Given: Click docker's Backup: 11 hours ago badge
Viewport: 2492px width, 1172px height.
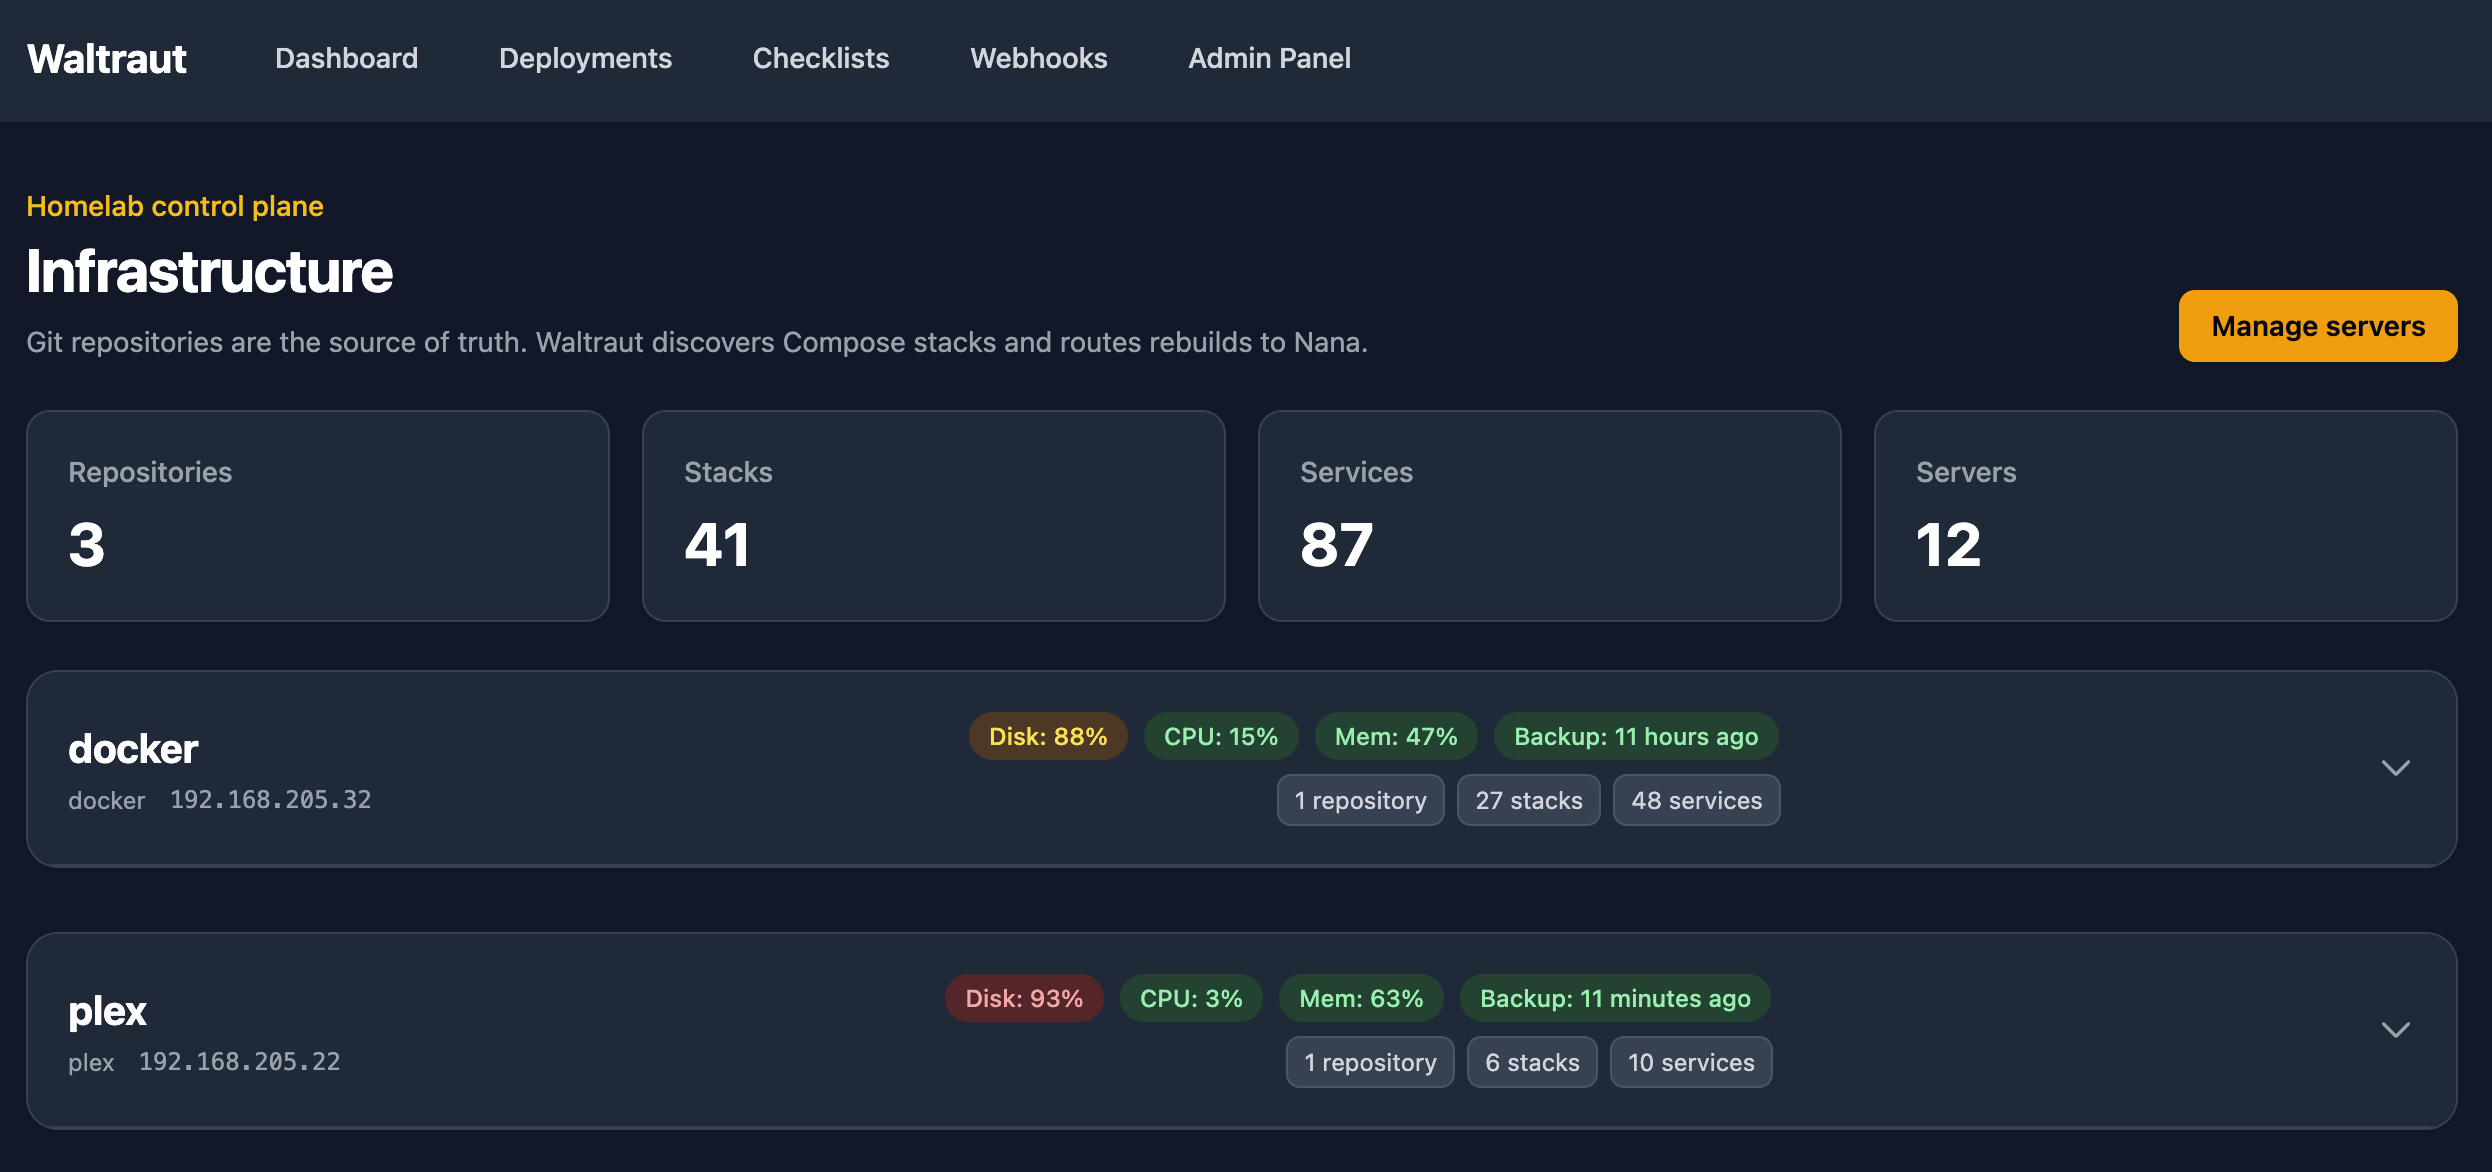Looking at the screenshot, I should 1635,736.
